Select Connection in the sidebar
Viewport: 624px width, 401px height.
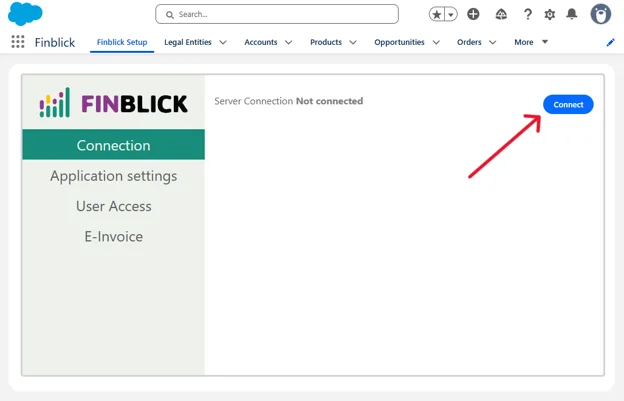113,145
